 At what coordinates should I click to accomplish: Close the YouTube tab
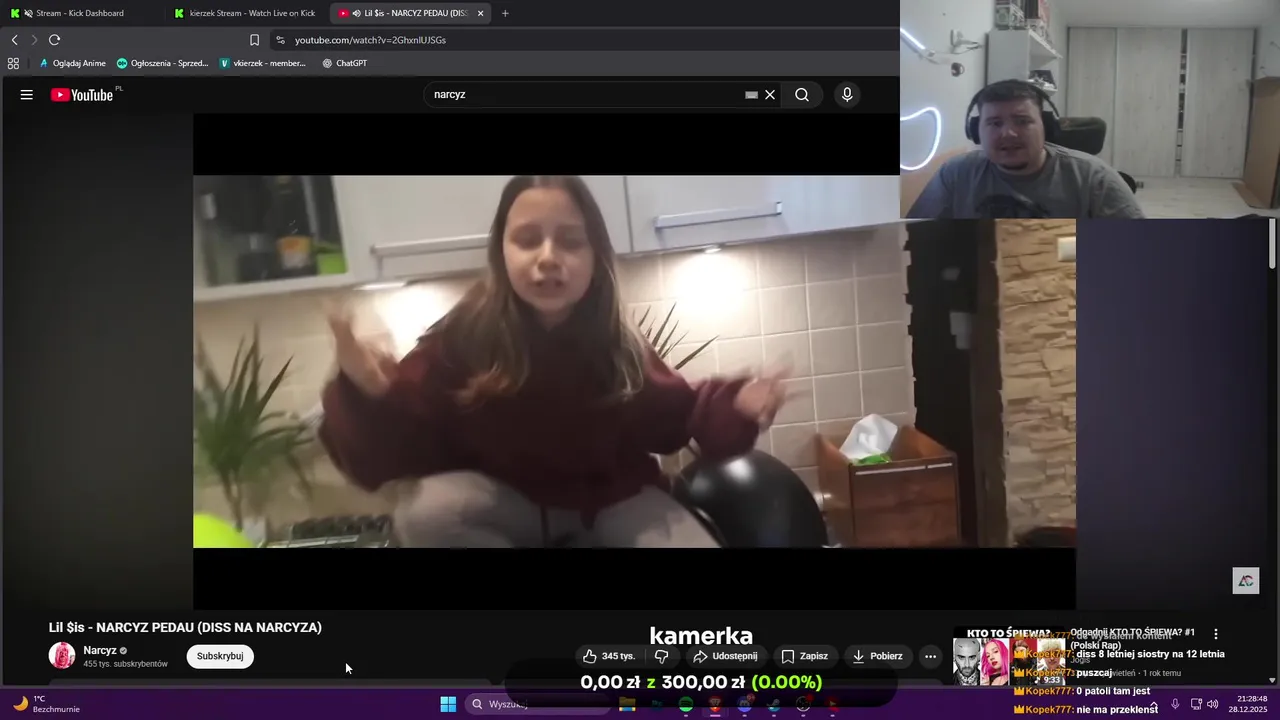pyautogui.click(x=481, y=13)
